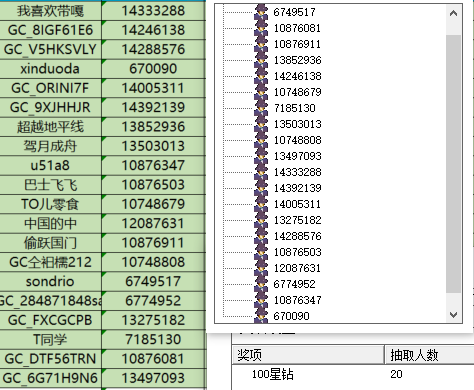Select spreadsheet cell 巴士飞飞
Viewport: 474px width, 390px height.
pos(50,185)
